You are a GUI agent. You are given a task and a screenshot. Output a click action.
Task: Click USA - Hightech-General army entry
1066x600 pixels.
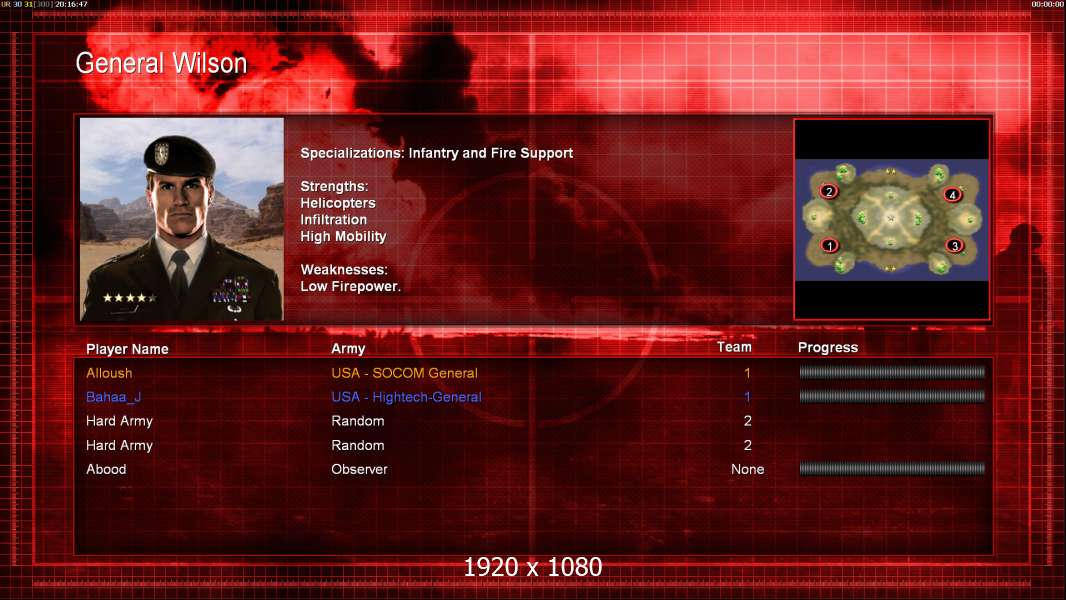(x=407, y=398)
